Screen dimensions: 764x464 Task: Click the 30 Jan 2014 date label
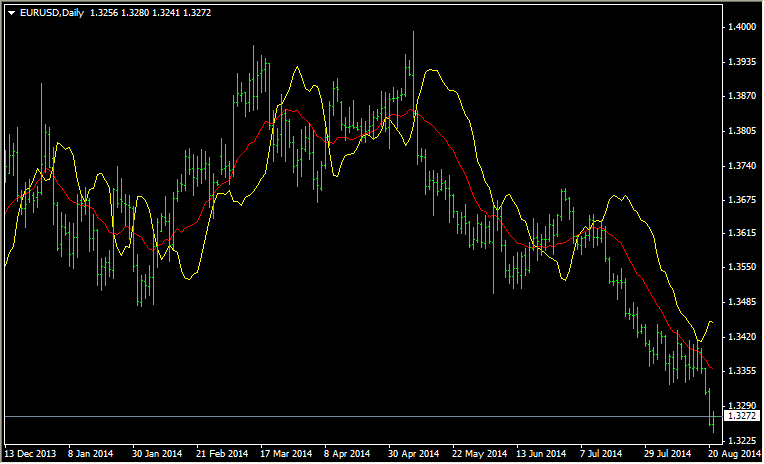158,454
